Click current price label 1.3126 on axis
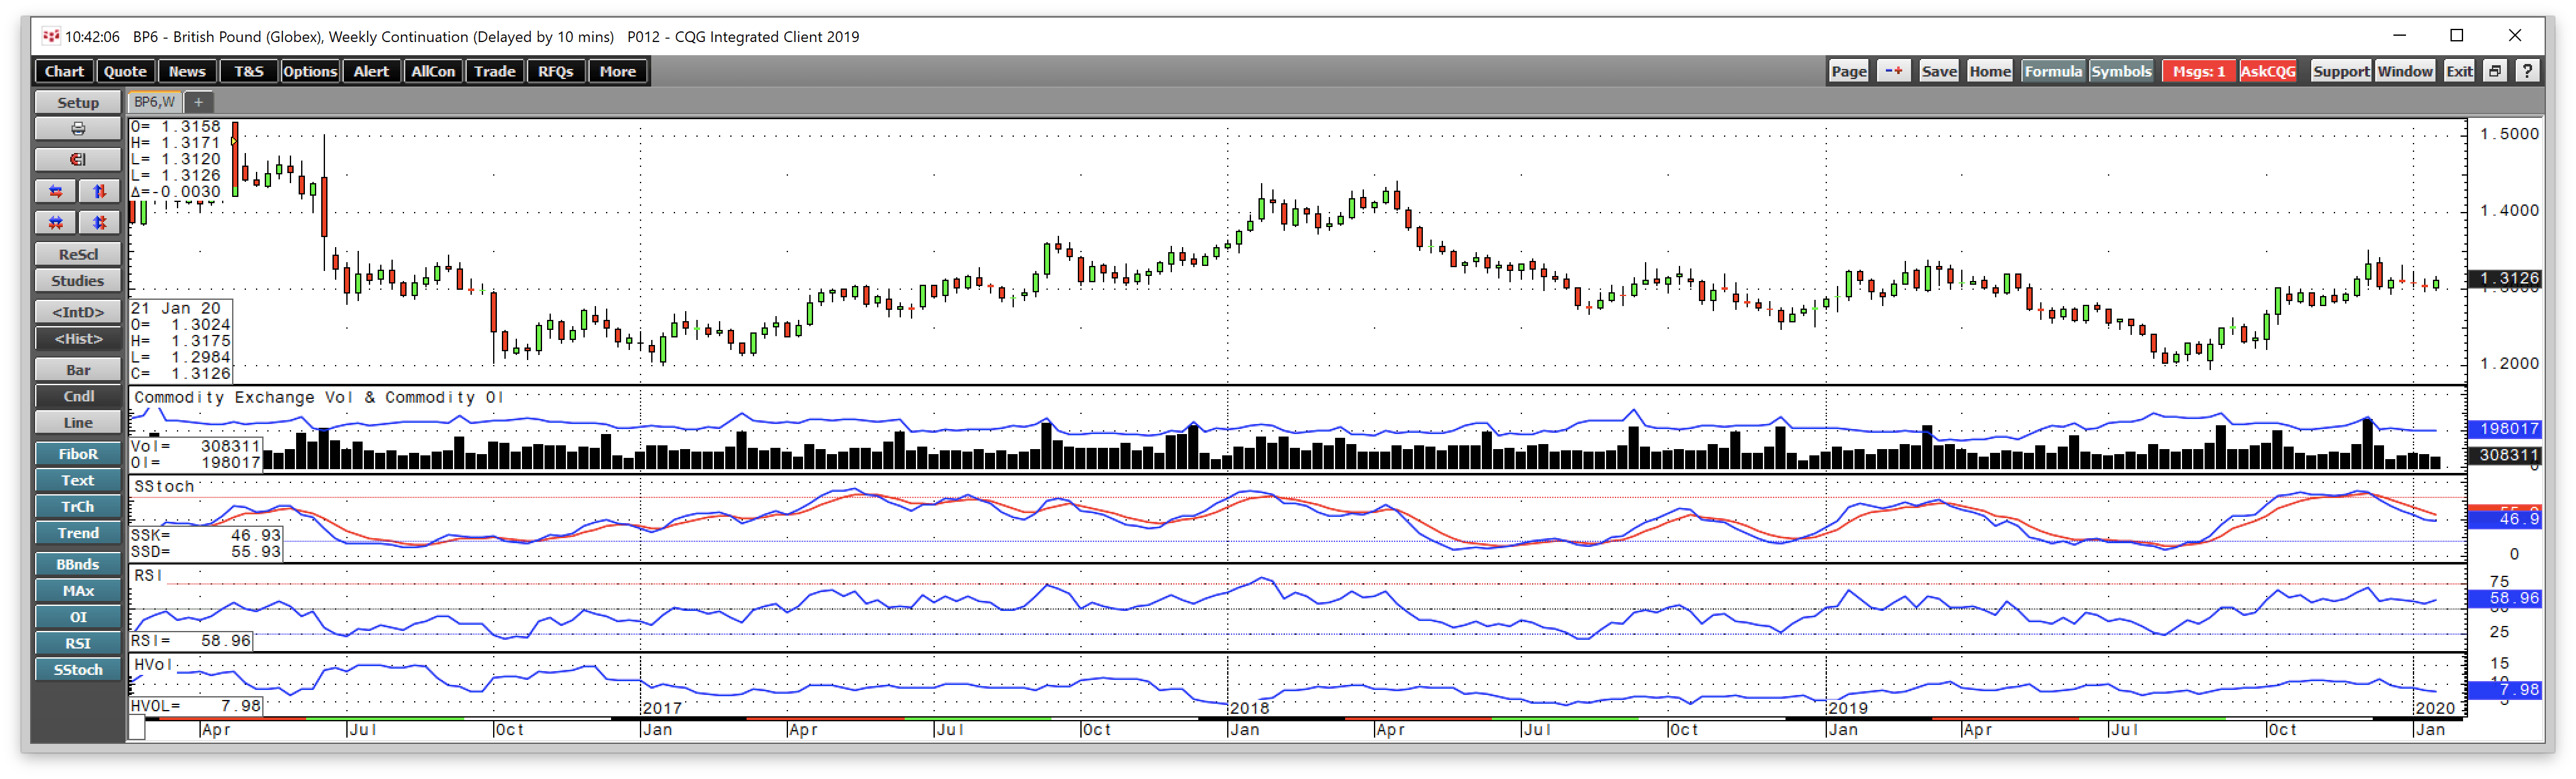The image size is (2576, 779). (x=2504, y=278)
